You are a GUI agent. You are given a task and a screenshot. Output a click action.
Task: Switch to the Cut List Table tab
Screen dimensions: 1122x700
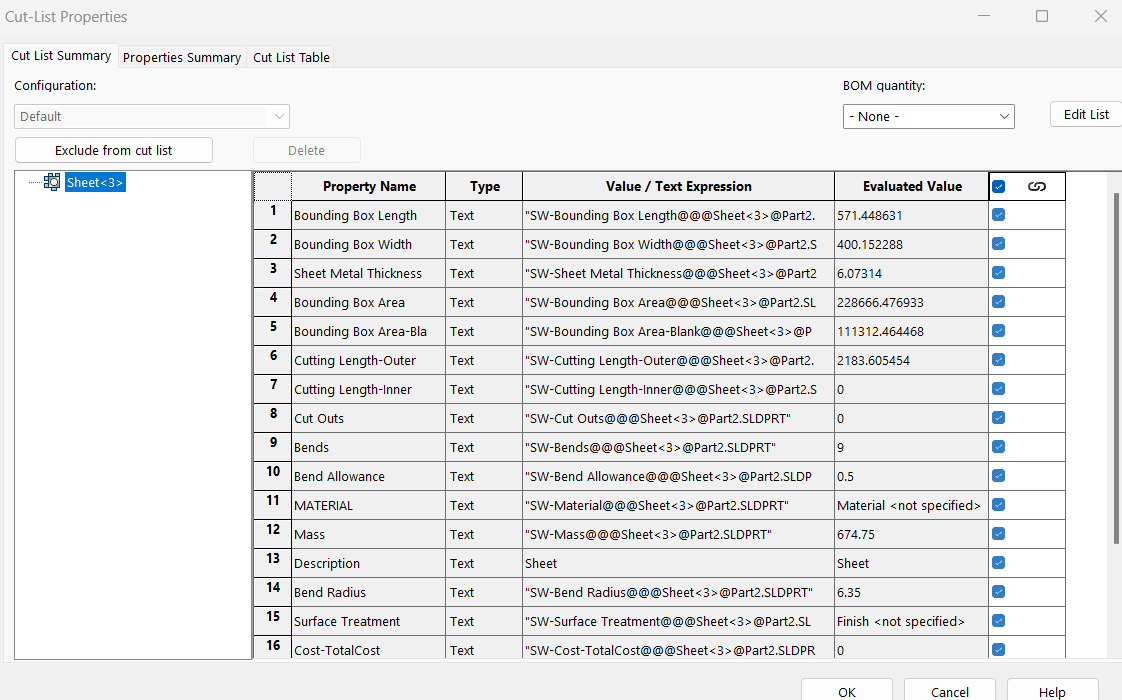click(291, 57)
